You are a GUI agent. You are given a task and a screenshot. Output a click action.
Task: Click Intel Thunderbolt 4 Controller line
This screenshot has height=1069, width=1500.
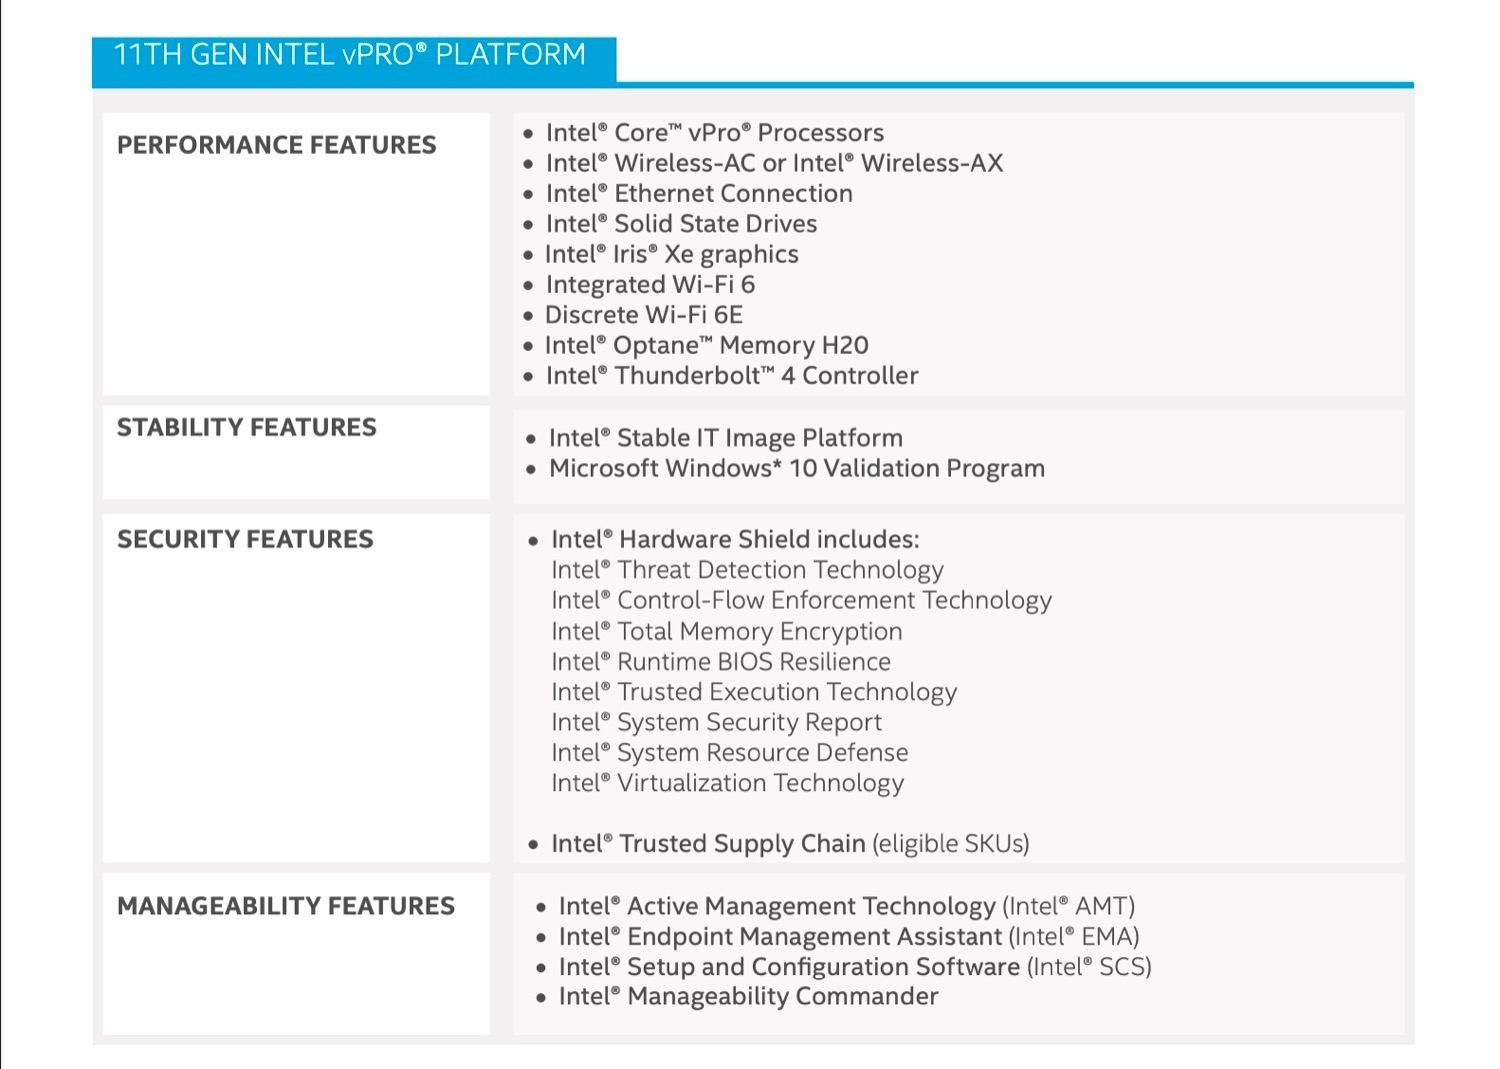(x=731, y=376)
